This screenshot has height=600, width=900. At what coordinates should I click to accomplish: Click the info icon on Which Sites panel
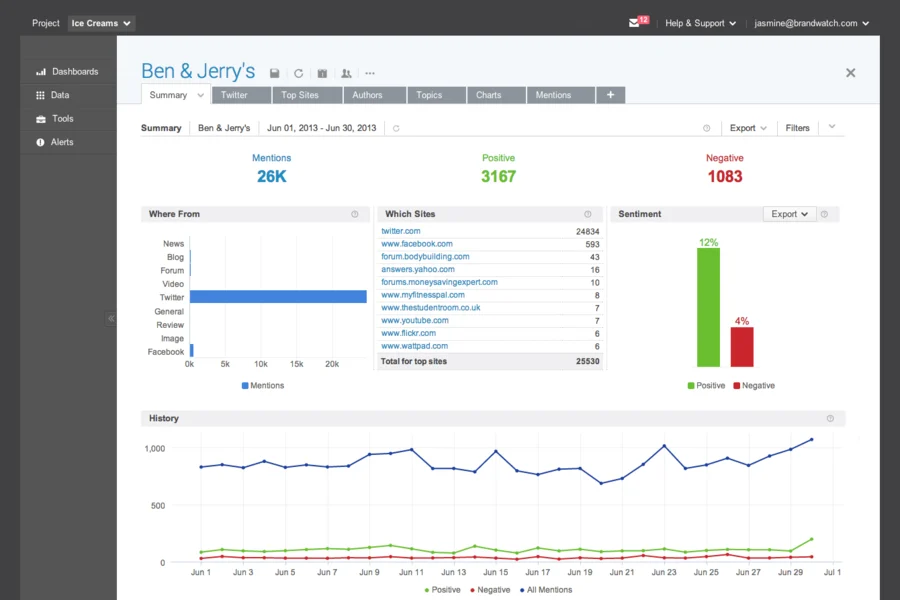587,214
